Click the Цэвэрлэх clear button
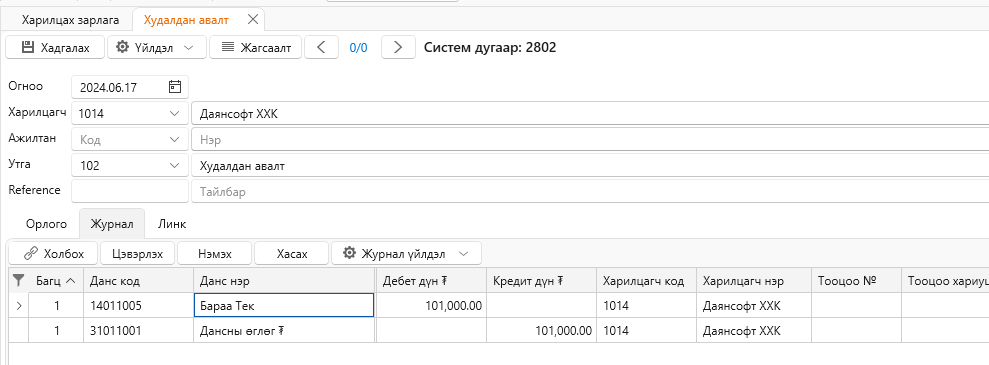The height and width of the screenshot is (365, 989). click(138, 253)
